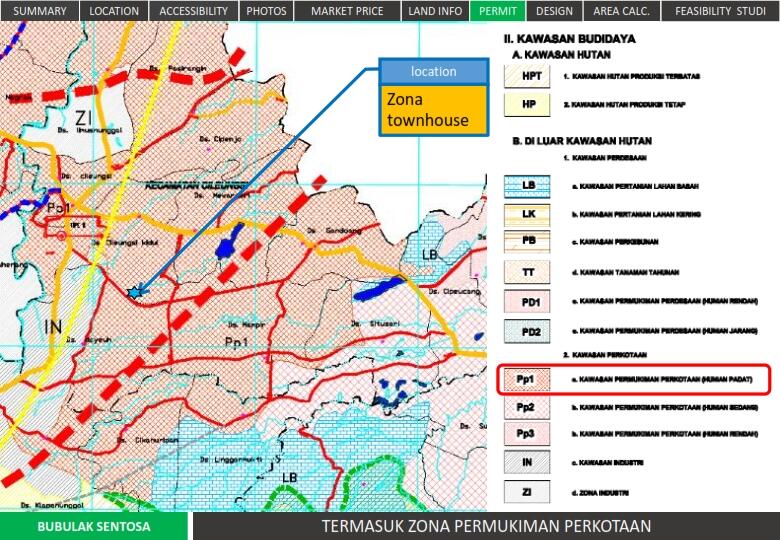Click the IN legend swatch
The image size is (780, 540).
point(527,462)
